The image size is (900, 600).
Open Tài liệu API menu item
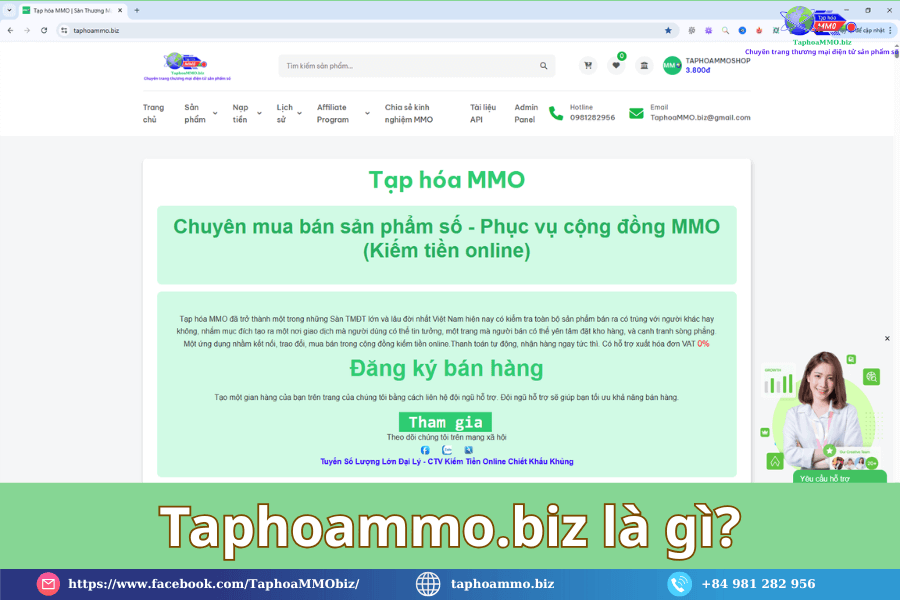[x=483, y=113]
